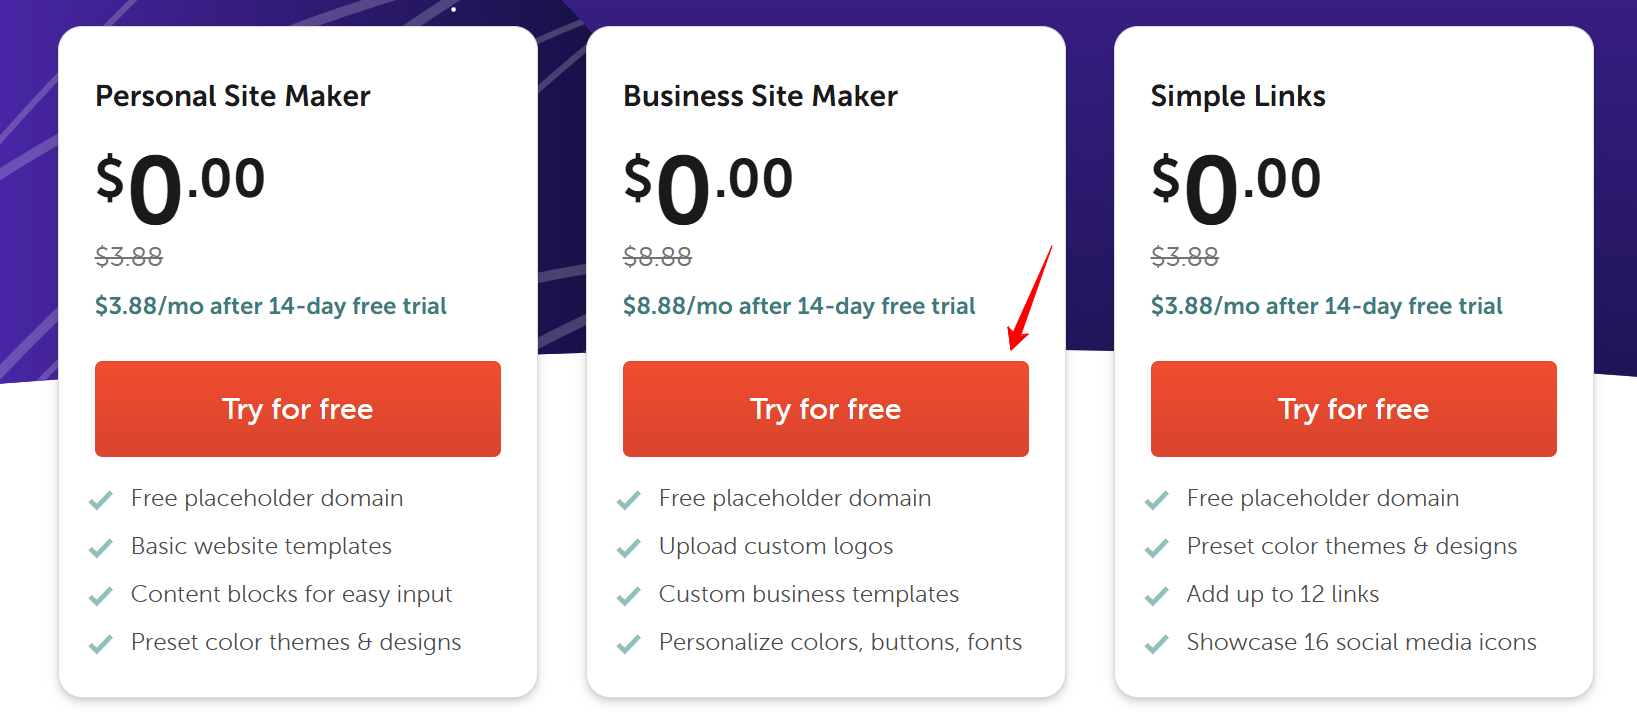Select the Personal Site Maker heading
The image size is (1637, 726).
pos(233,96)
